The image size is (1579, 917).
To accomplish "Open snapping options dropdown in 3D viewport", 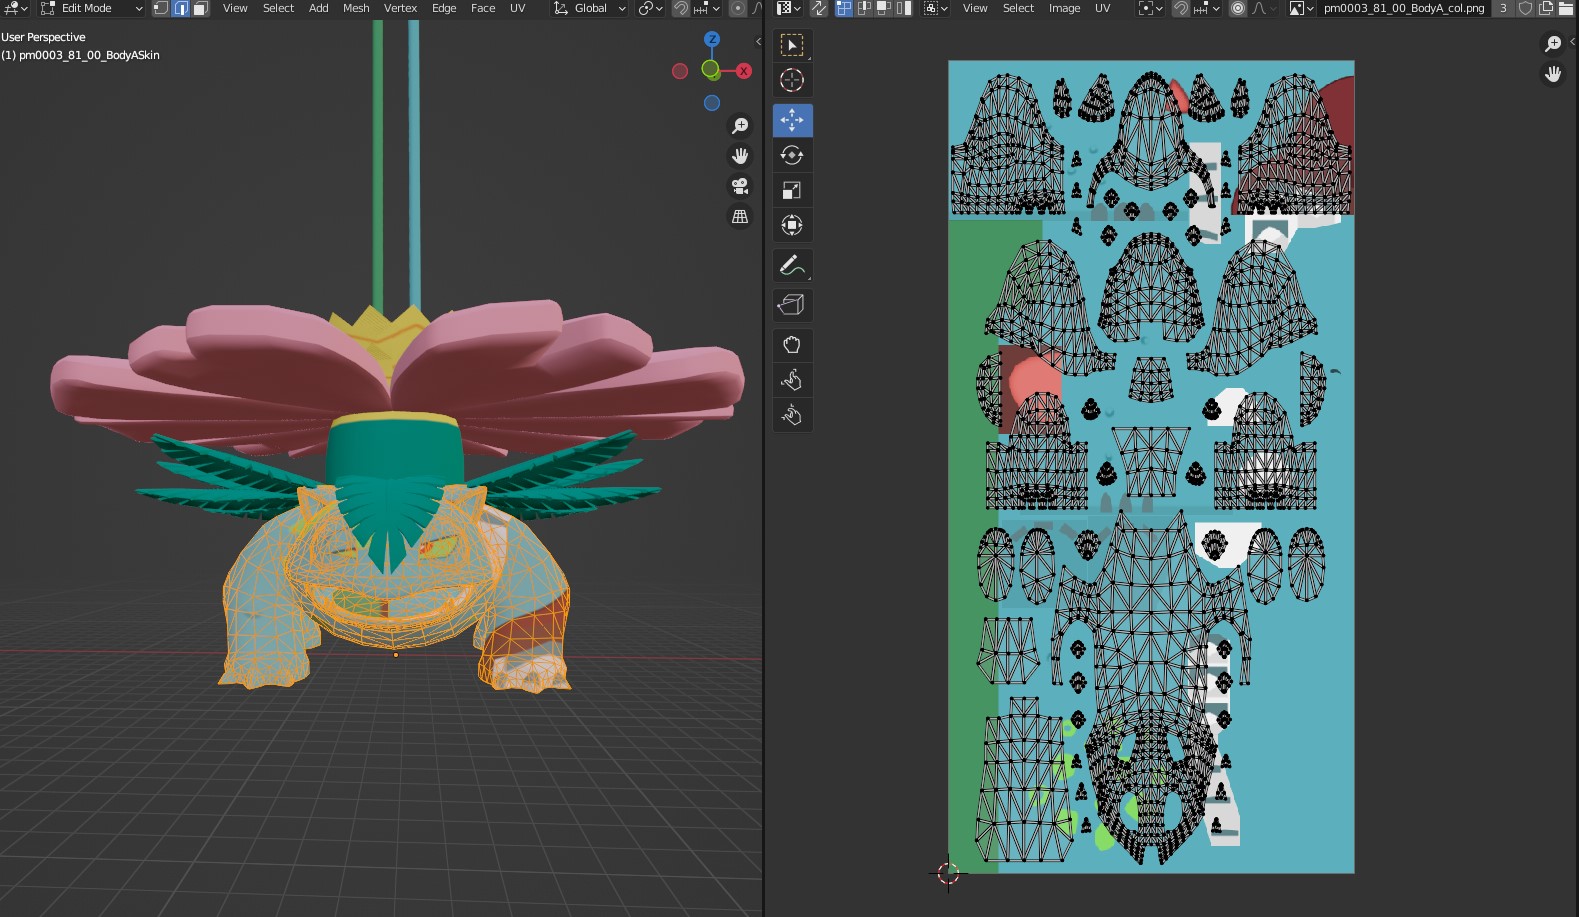I will 707,8.
